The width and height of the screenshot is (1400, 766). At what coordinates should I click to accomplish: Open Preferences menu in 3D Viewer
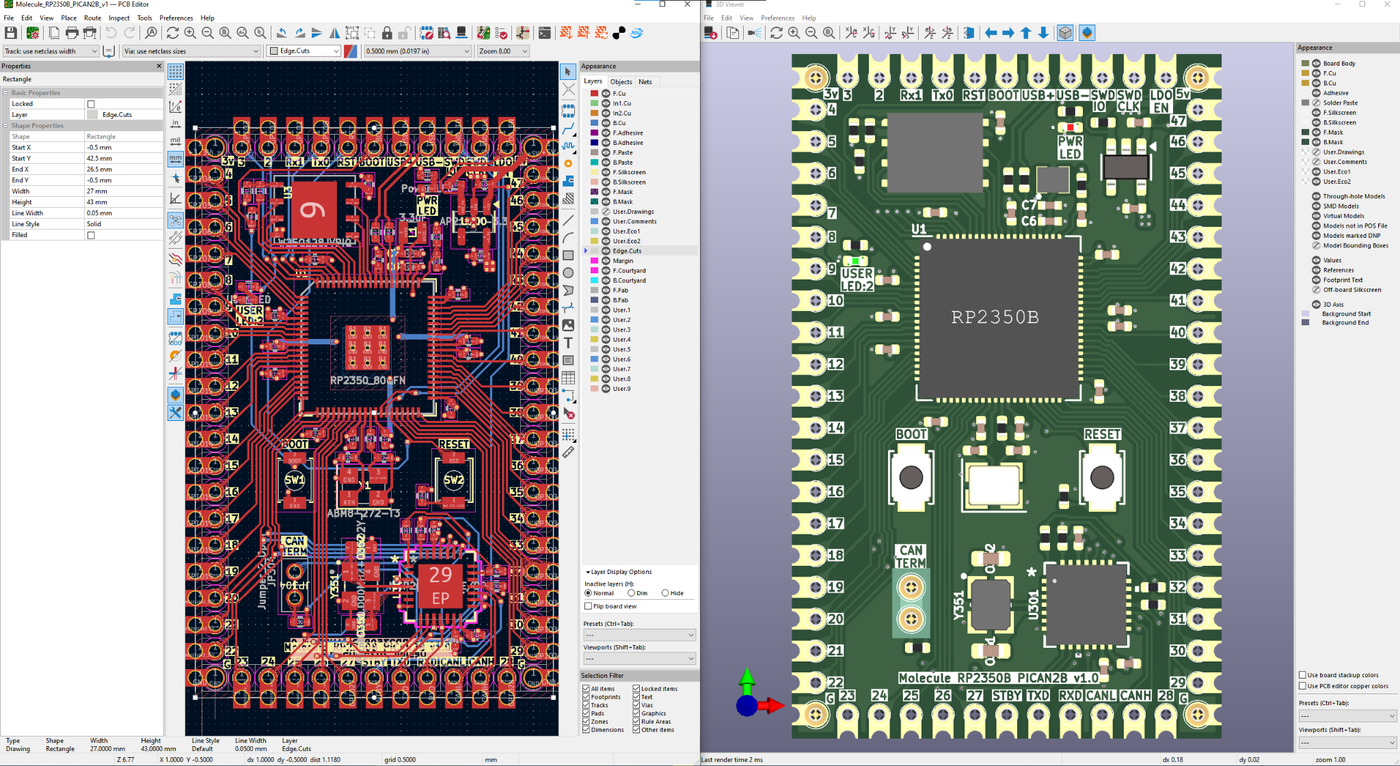[x=778, y=18]
